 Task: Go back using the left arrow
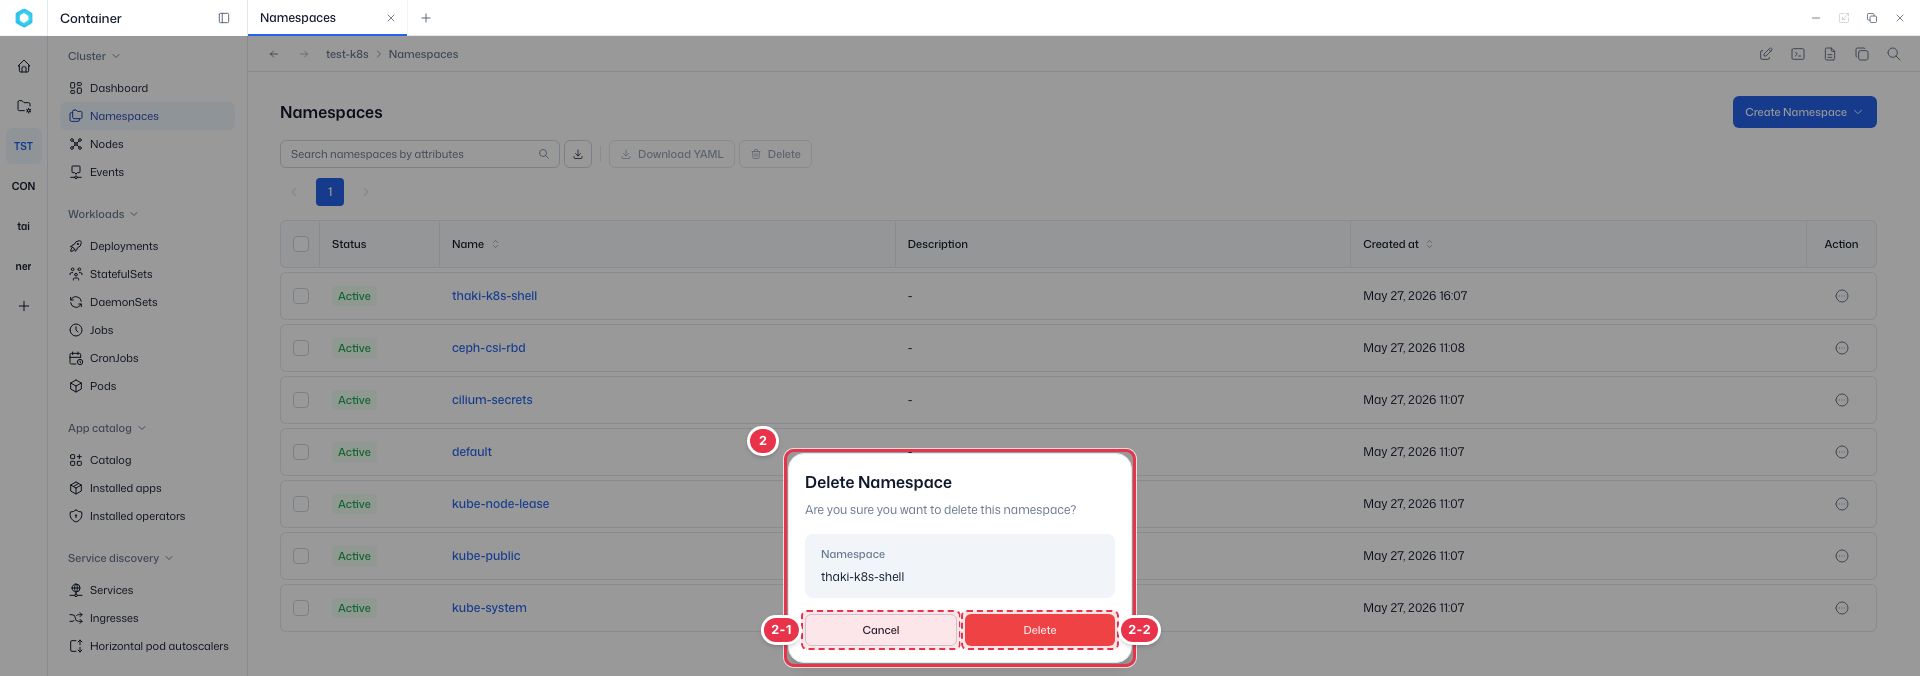[x=274, y=54]
